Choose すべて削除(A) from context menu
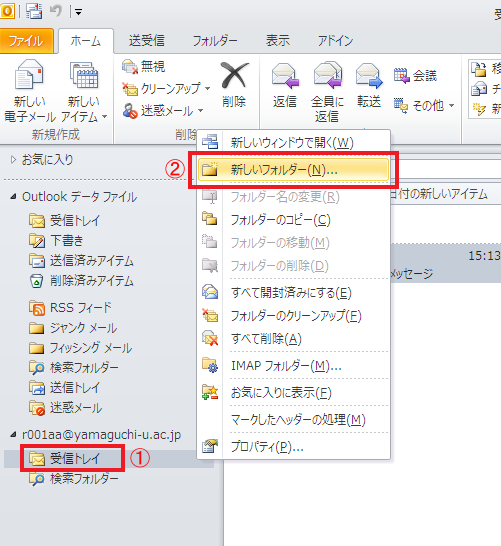501x546 pixels. click(293, 339)
